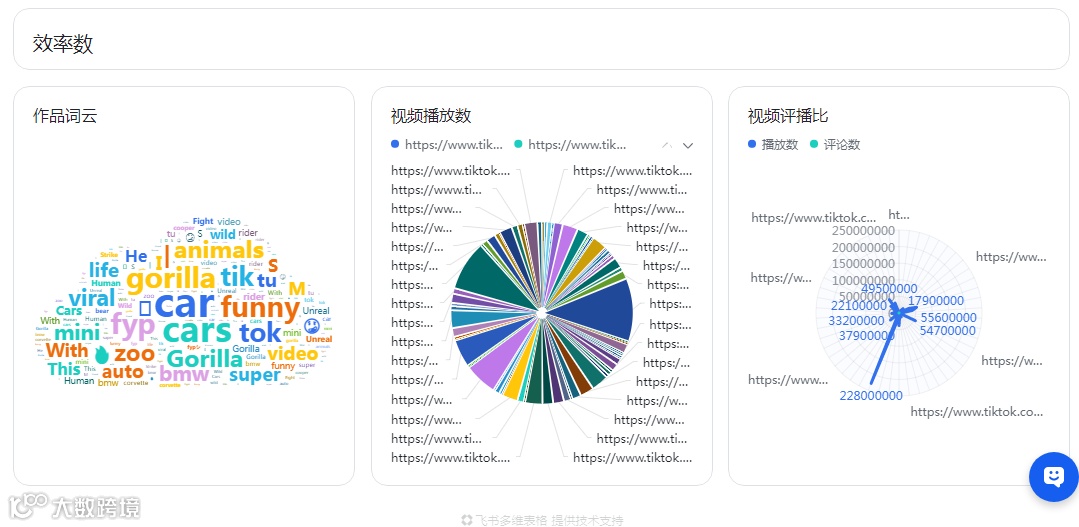This screenshot has width=1079, height=527.
Task: Click the large blue 'super' word in cloud
Action: (255, 376)
